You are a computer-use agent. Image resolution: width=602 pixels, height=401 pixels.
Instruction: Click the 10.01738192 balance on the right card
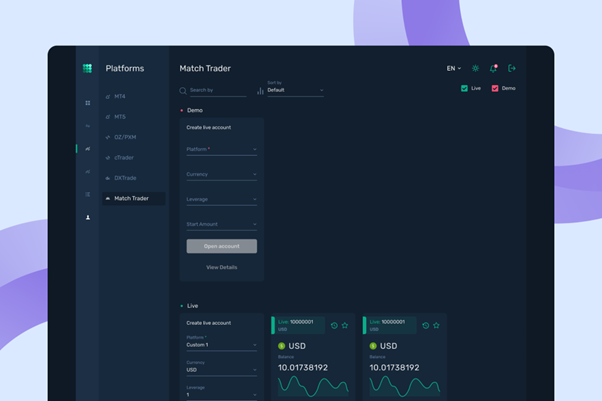[394, 368]
